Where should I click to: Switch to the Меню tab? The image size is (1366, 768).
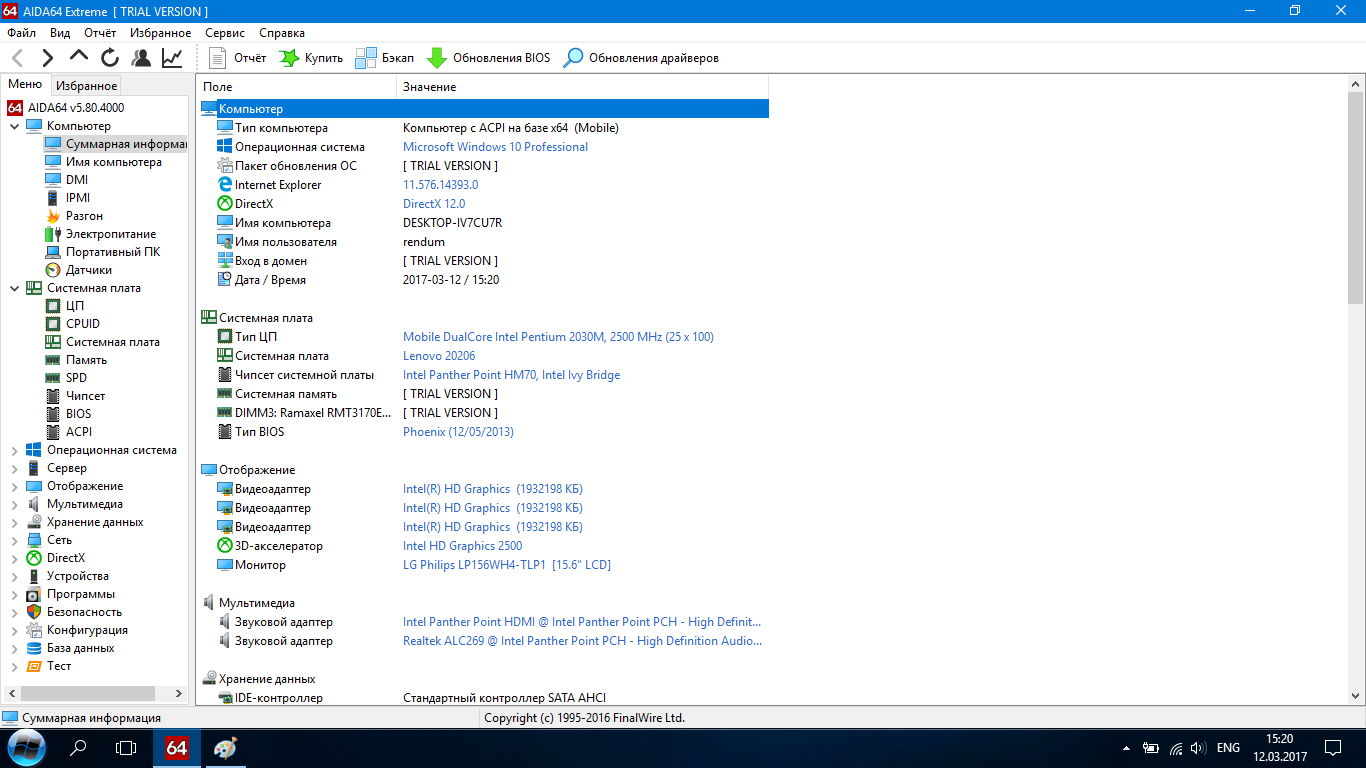25,85
